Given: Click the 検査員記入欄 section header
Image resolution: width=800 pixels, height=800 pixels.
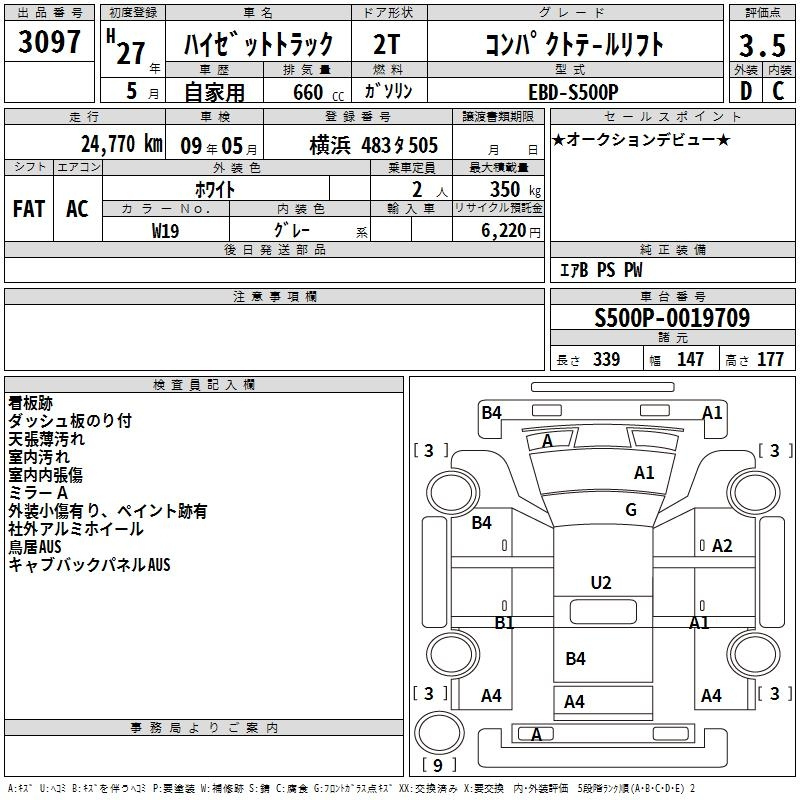Looking at the screenshot, I should [x=204, y=385].
